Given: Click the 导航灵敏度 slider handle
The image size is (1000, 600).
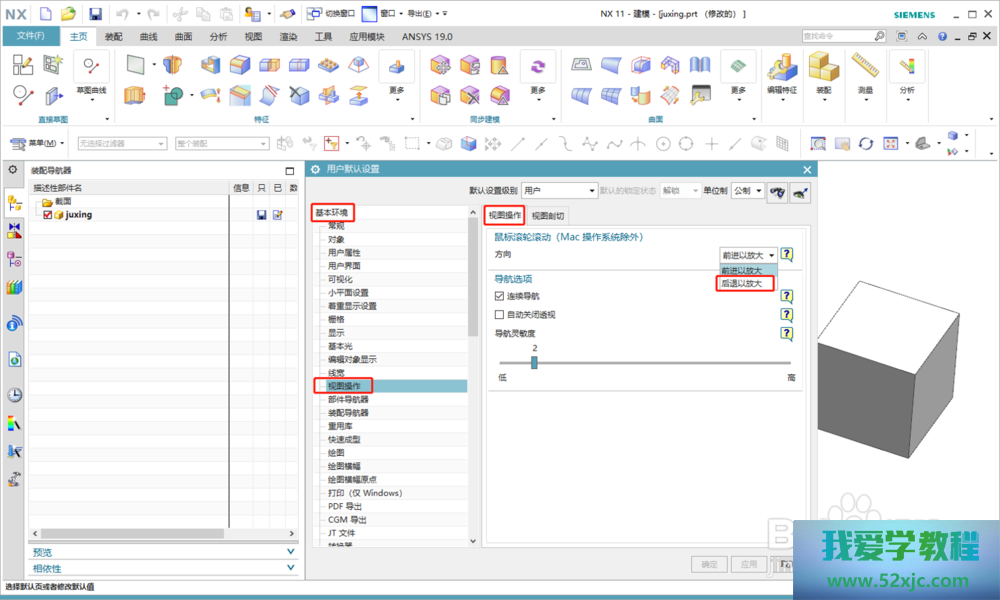Looking at the screenshot, I should (x=534, y=362).
